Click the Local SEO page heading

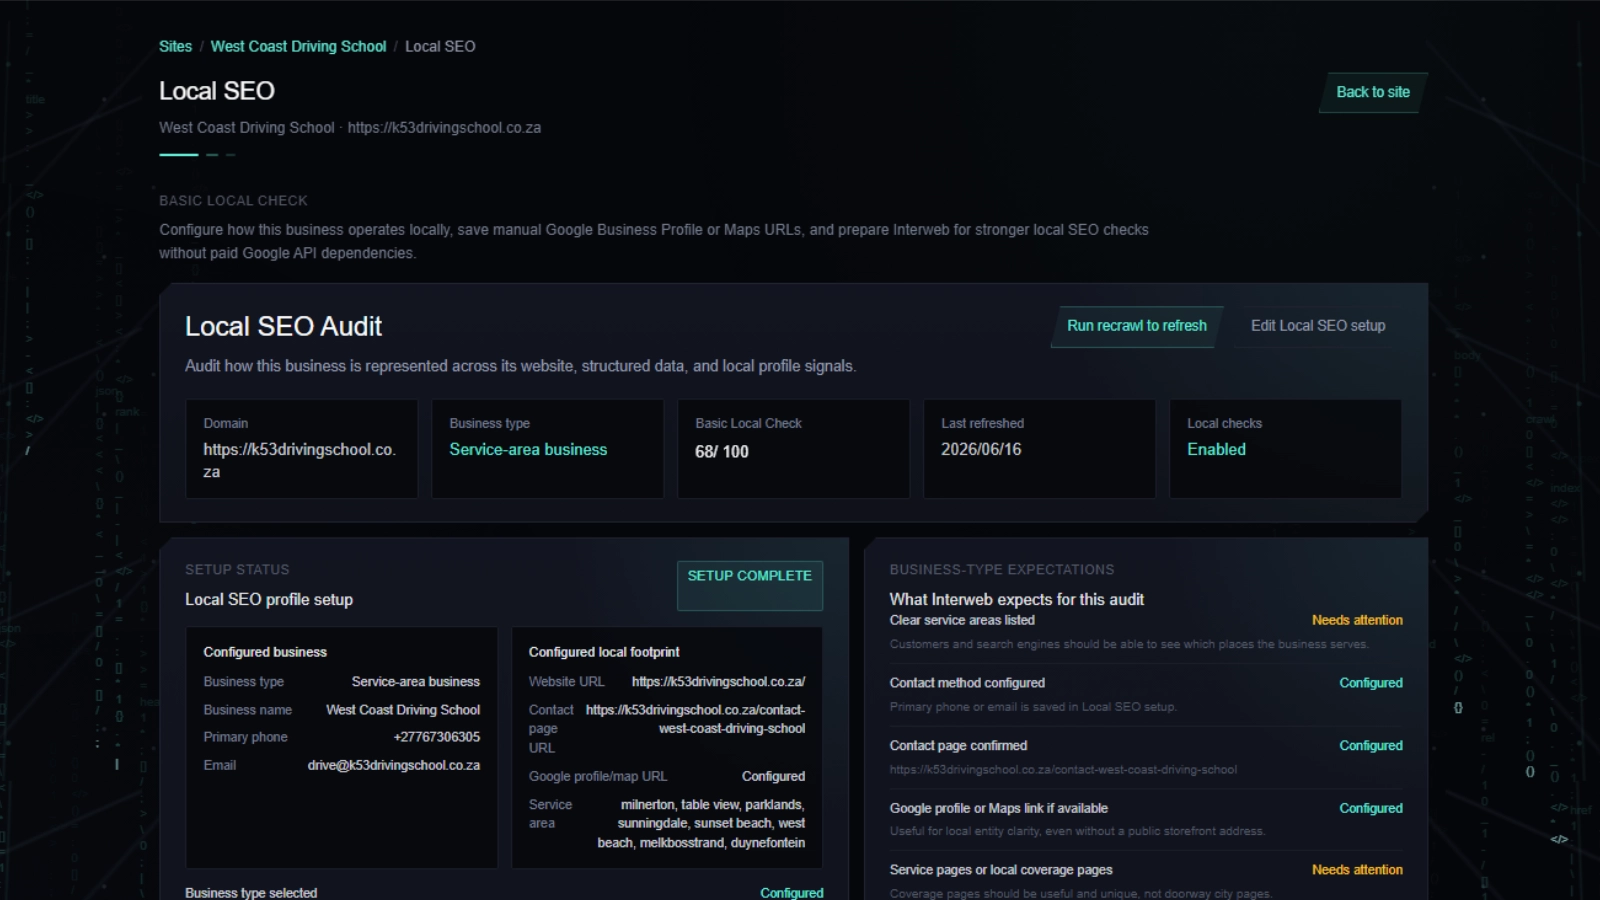[217, 91]
